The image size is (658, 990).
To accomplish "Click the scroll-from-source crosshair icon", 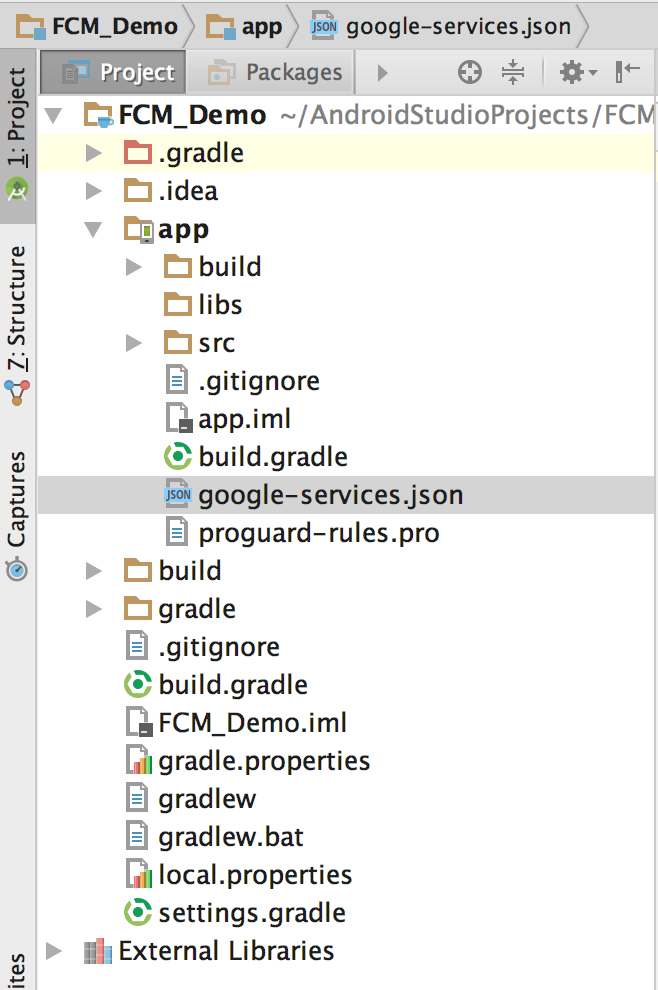I will 469,72.
